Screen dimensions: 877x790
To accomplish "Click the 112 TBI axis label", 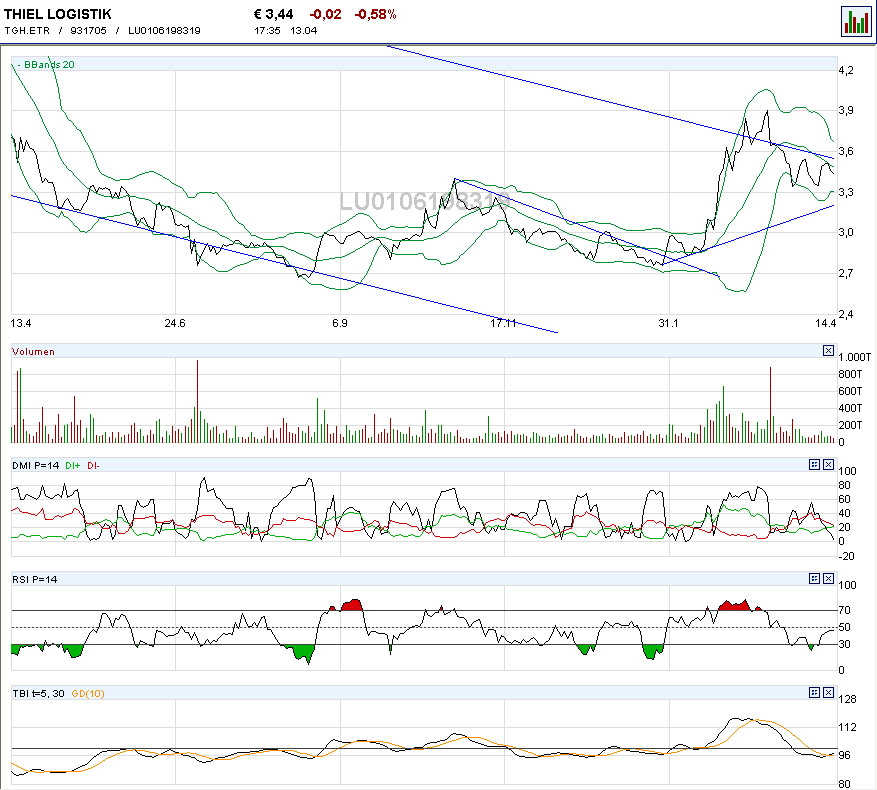I will (847, 727).
